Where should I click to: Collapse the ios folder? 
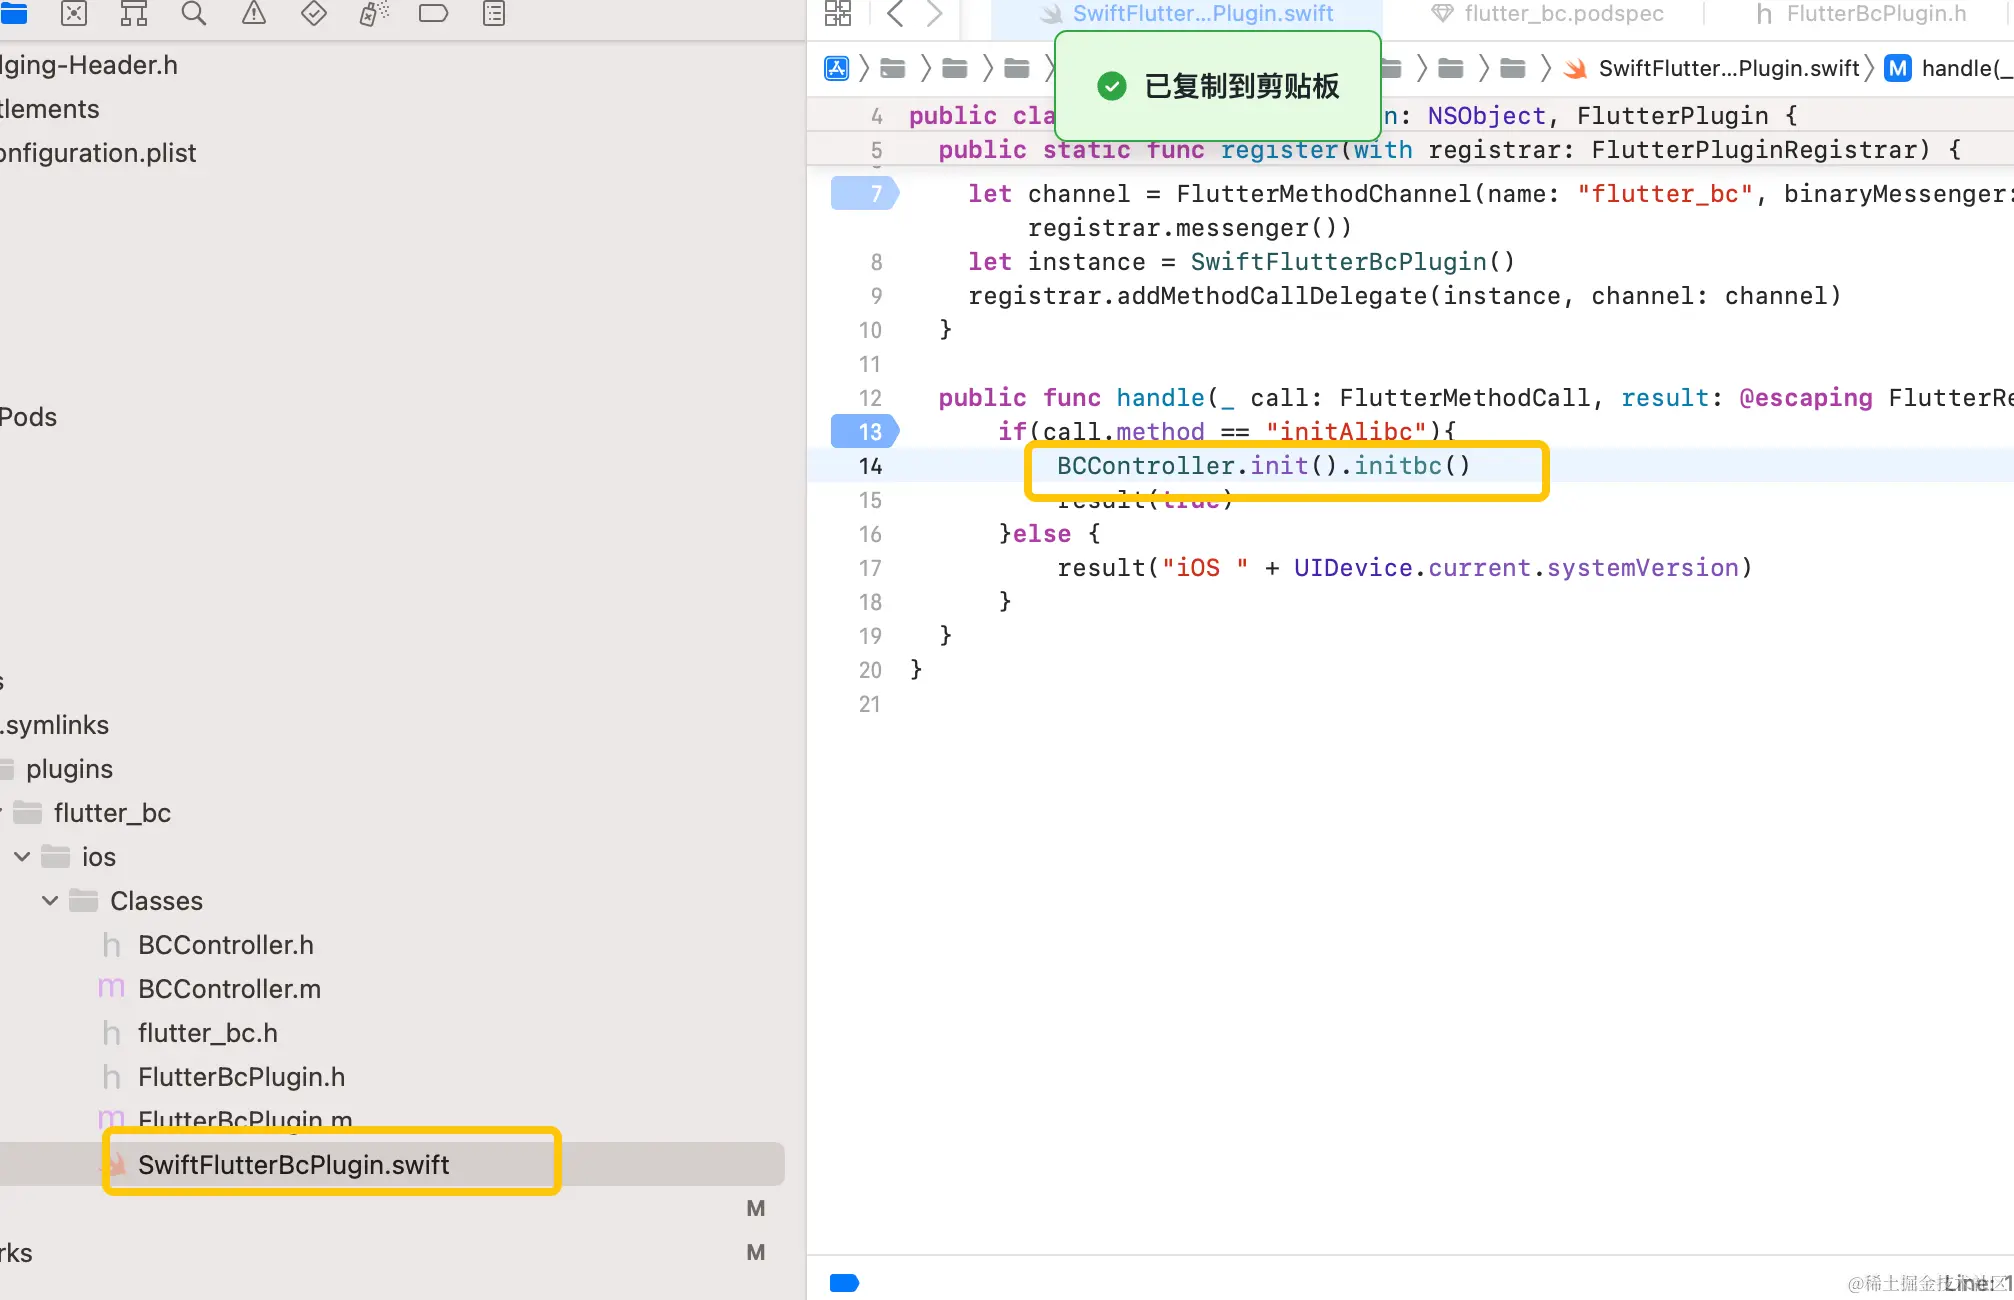(22, 857)
